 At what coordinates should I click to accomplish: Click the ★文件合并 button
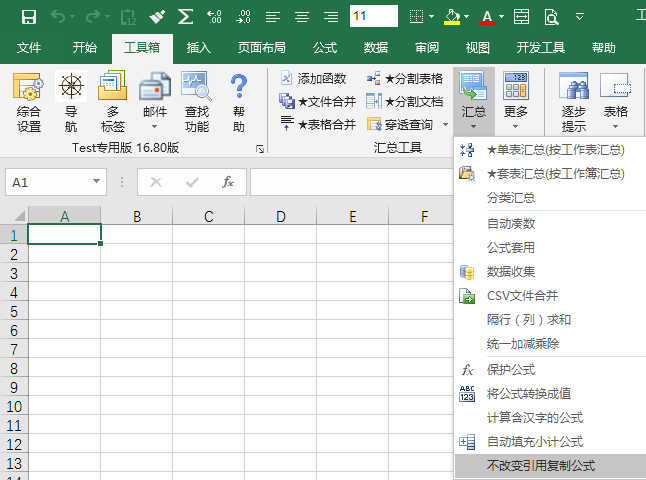[317, 101]
